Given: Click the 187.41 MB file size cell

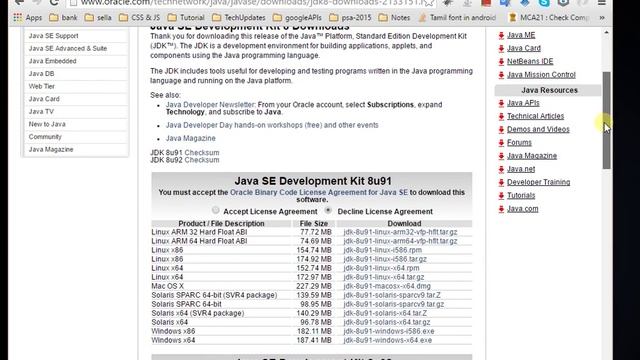Looking at the screenshot, I should click(x=314, y=340).
